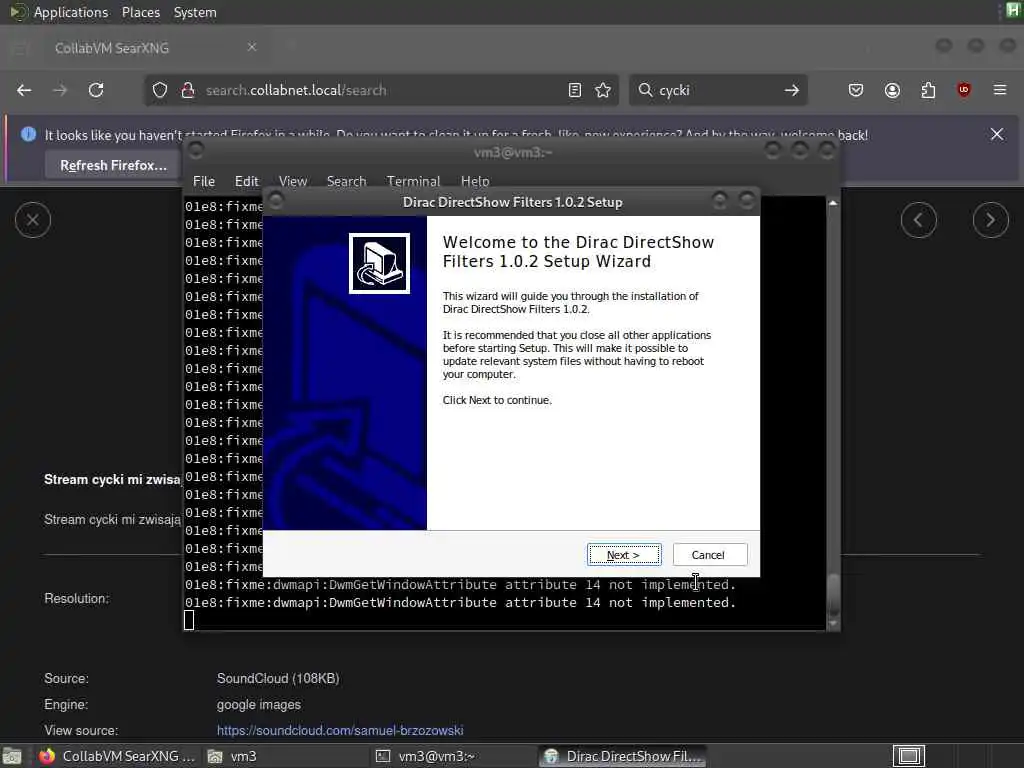Image resolution: width=1024 pixels, height=768 pixels.
Task: Open the System menu in top panel
Action: pos(195,12)
